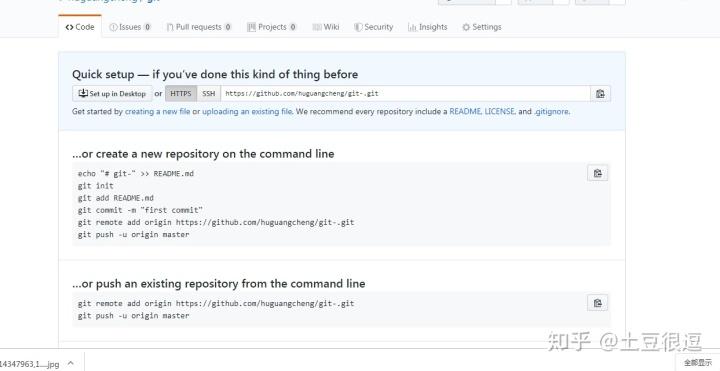Click the git commit first commit line
Image resolution: width=720 pixels, height=371 pixels.
click(140, 210)
